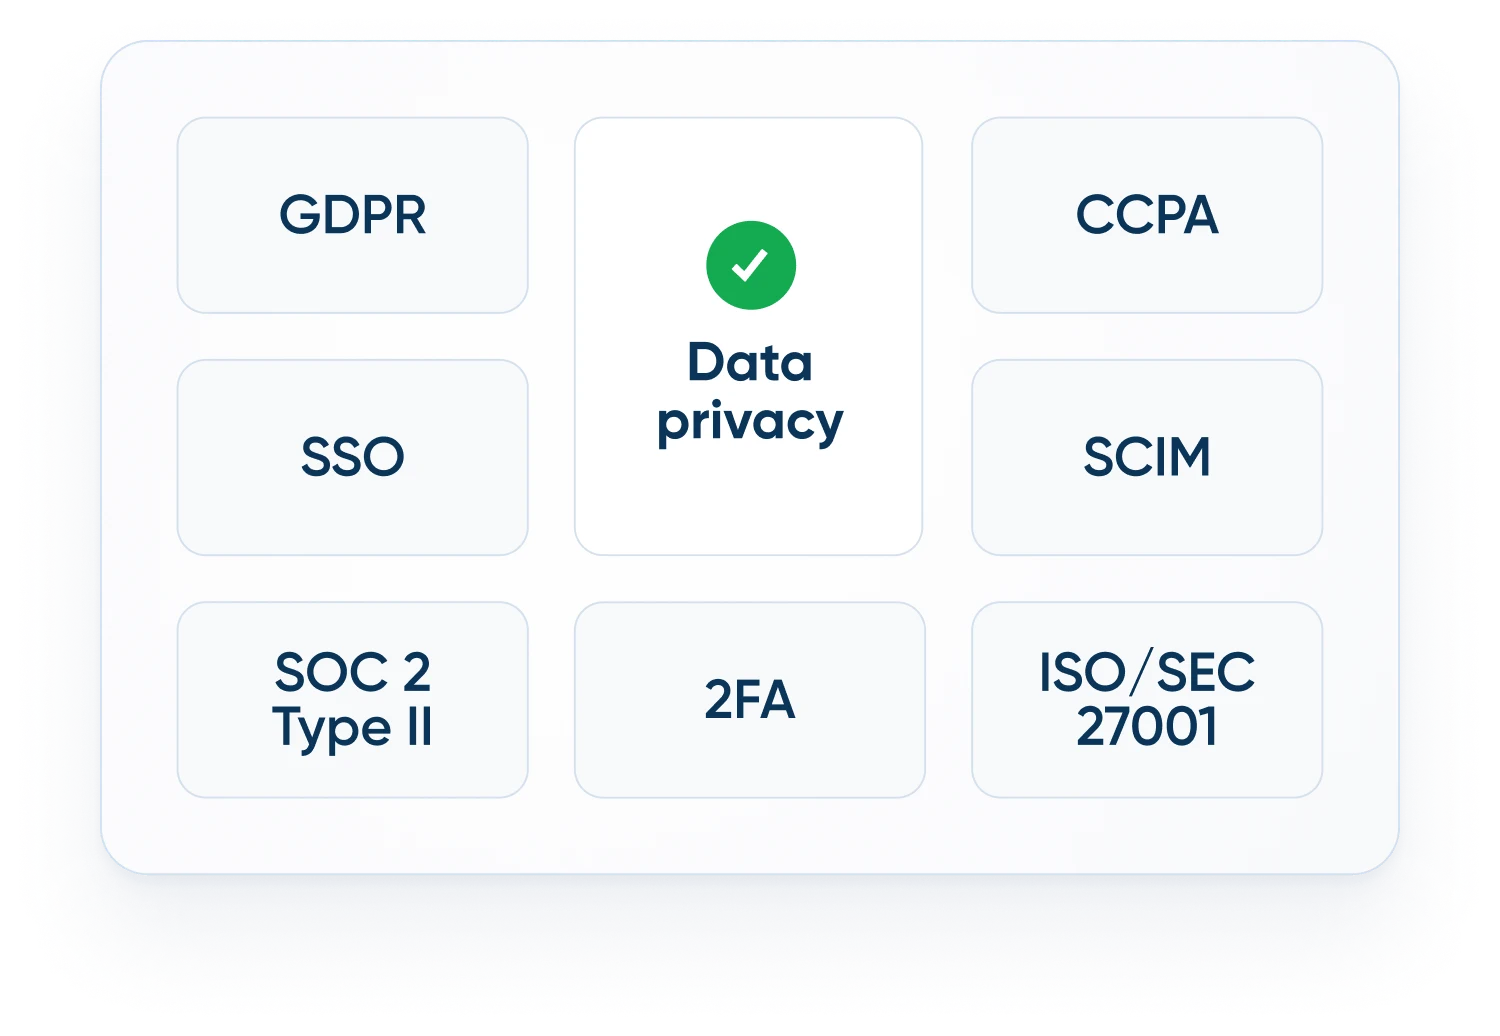Image resolution: width=1500 pixels, height=1036 pixels.
Task: Click the CCPA label text
Action: pos(1147,215)
